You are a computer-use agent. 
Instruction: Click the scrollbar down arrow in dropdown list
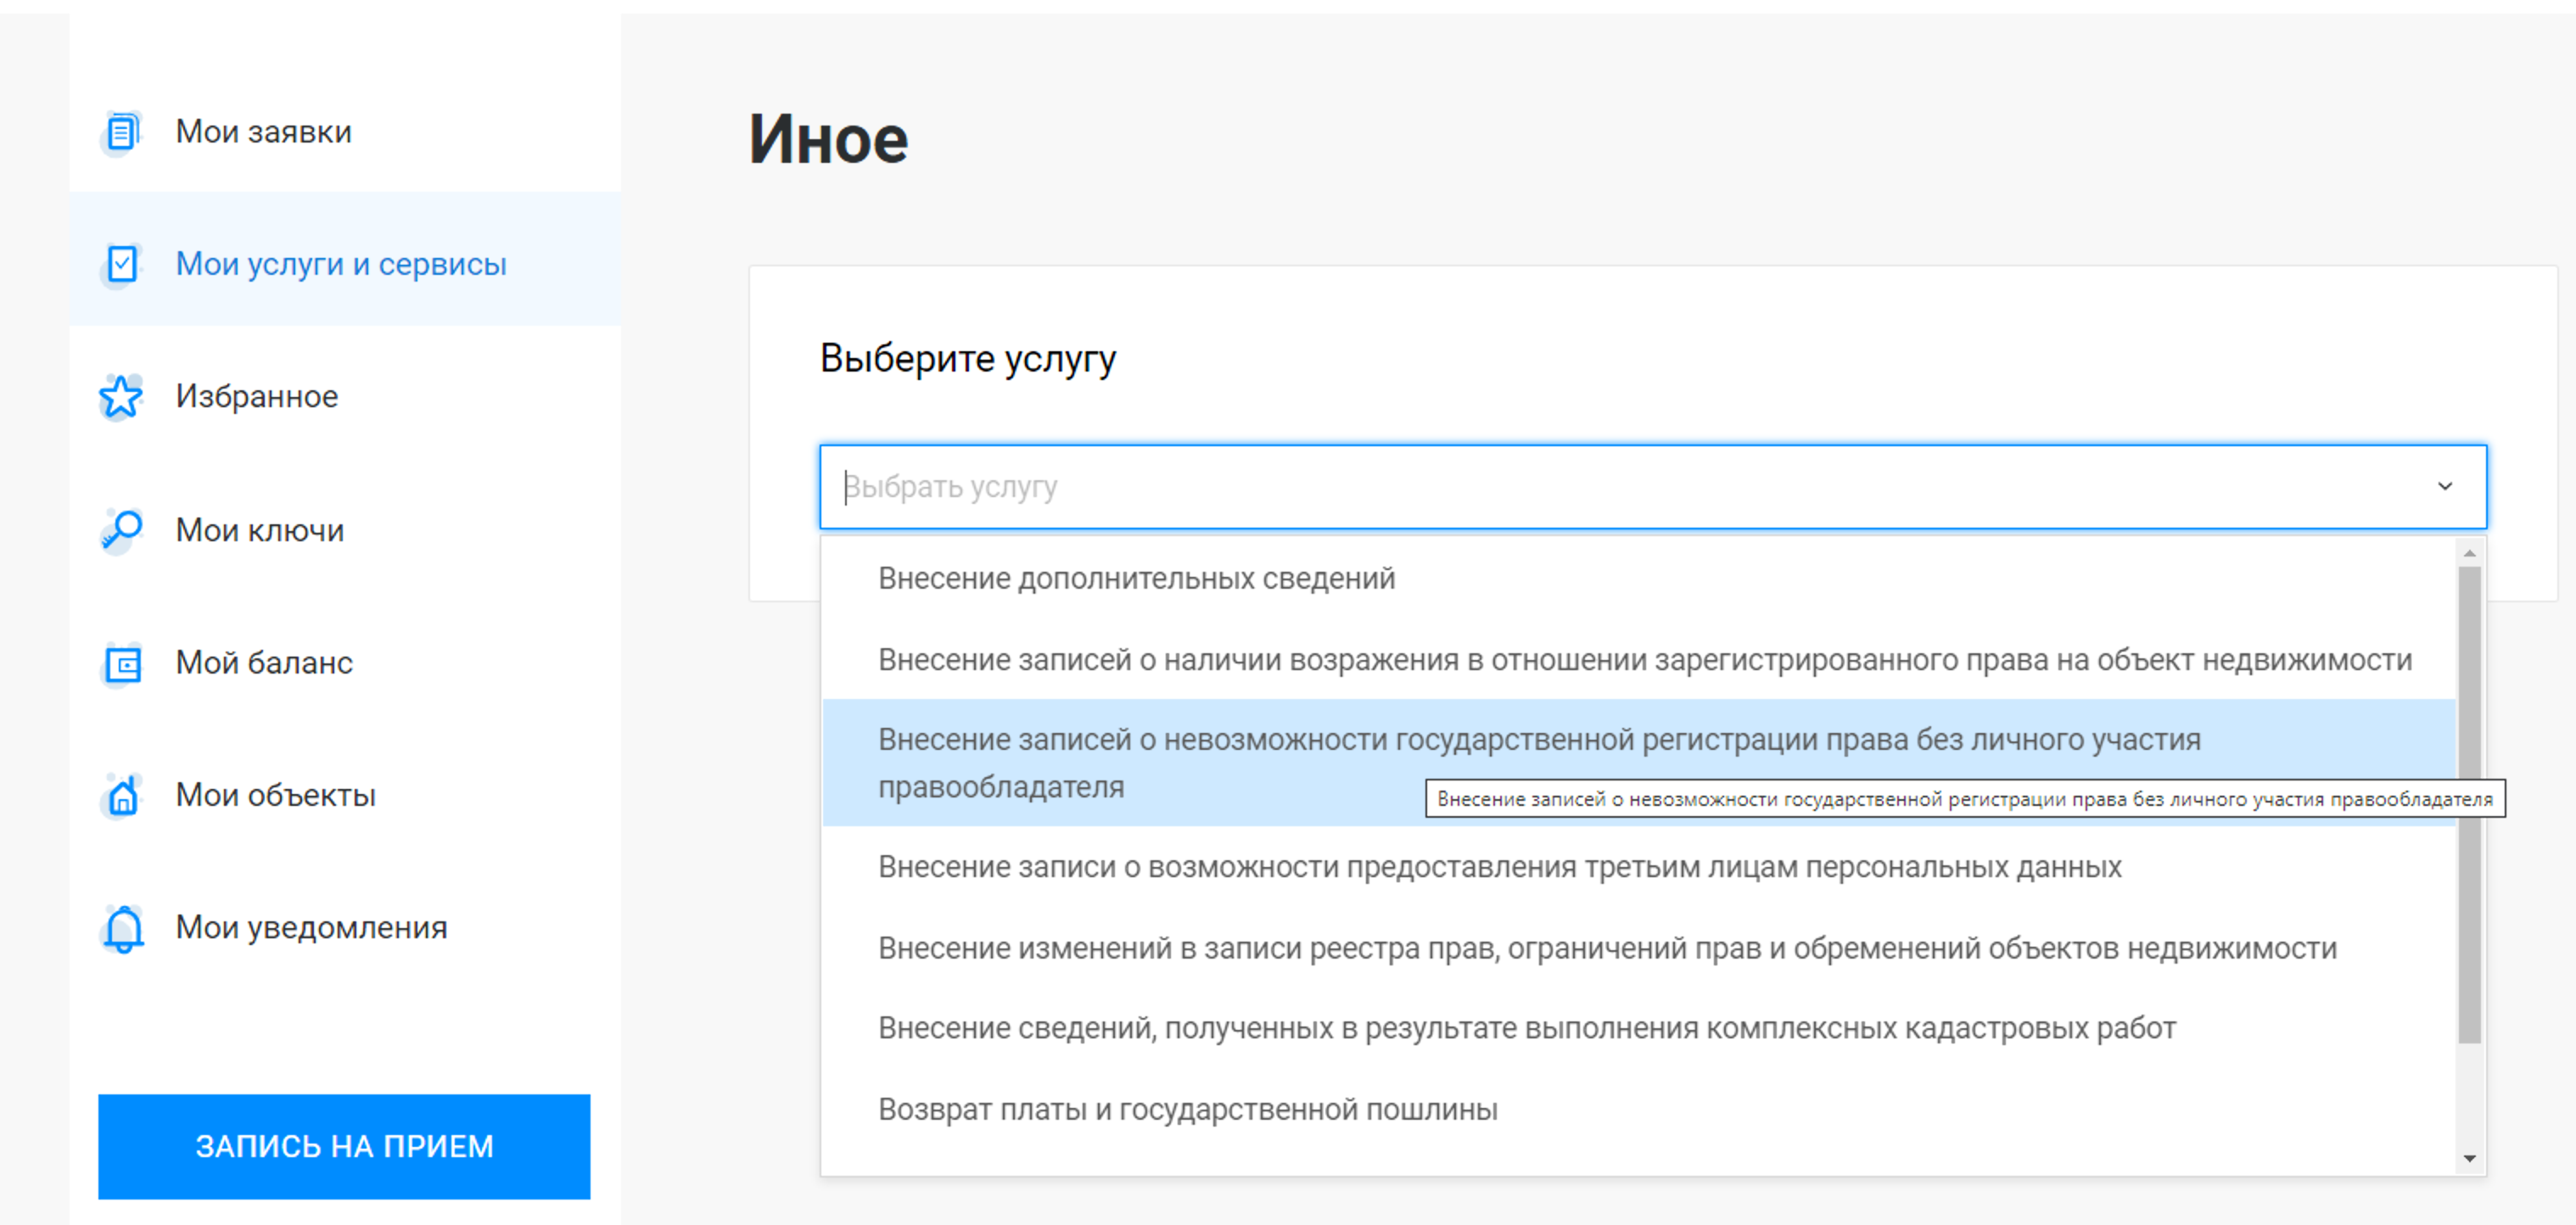pyautogui.click(x=2469, y=1159)
